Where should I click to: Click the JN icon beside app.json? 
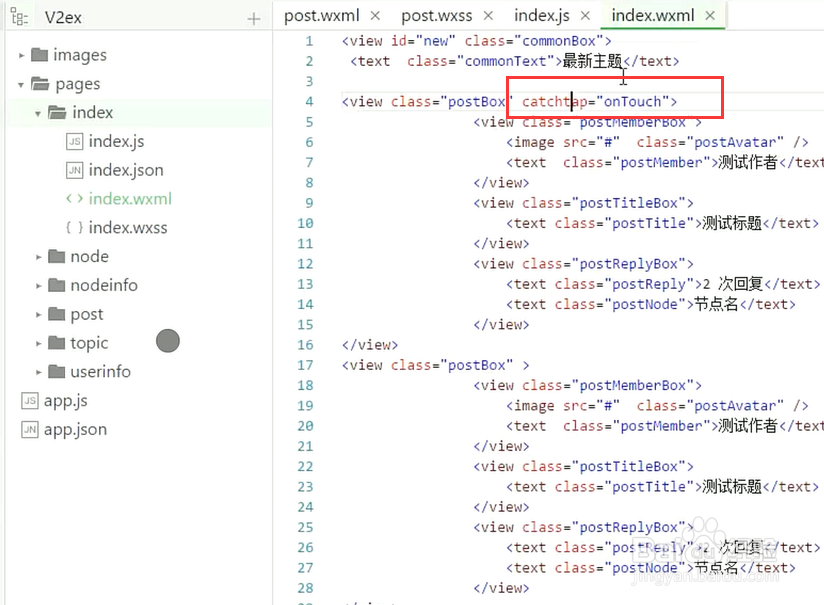pos(30,429)
